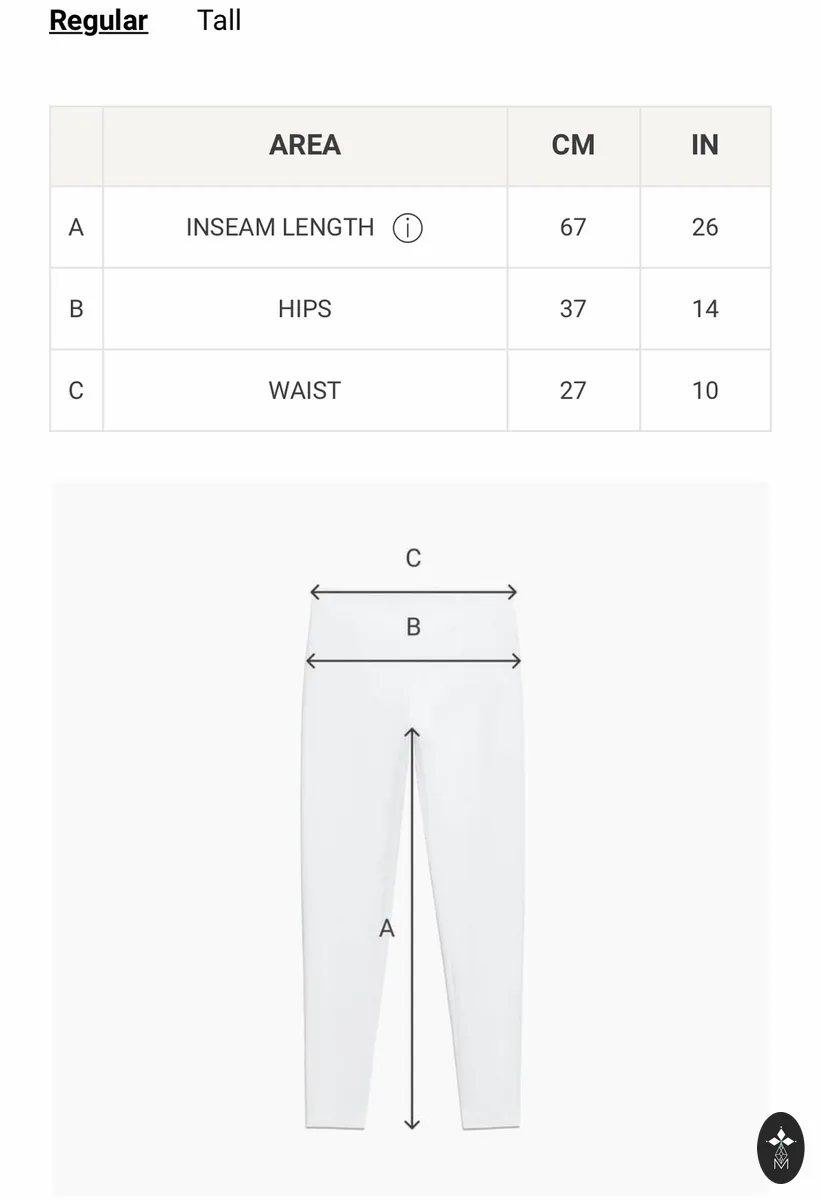Click the AREA column header
The width and height of the screenshot is (821, 1200).
[x=305, y=145]
